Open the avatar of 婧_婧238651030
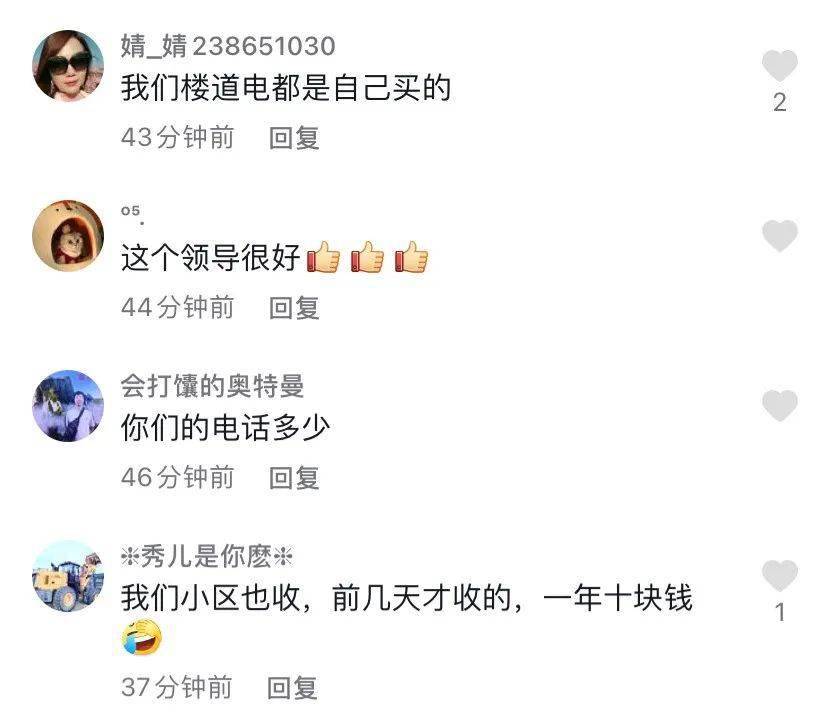The image size is (828, 718). [x=68, y=66]
